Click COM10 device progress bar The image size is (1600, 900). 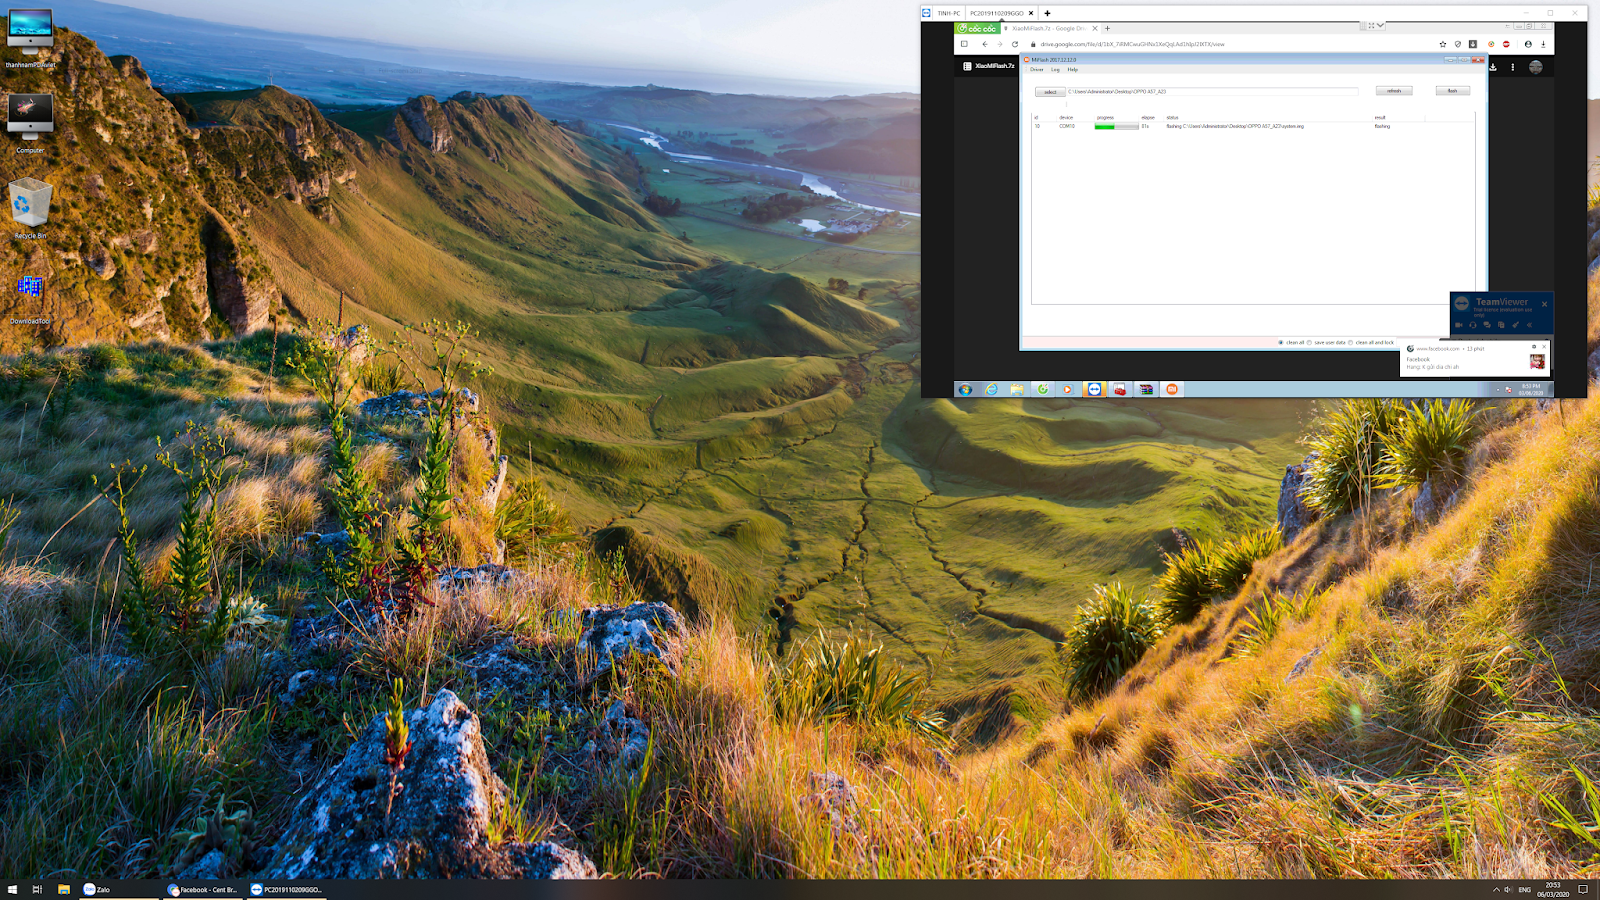click(x=1116, y=126)
